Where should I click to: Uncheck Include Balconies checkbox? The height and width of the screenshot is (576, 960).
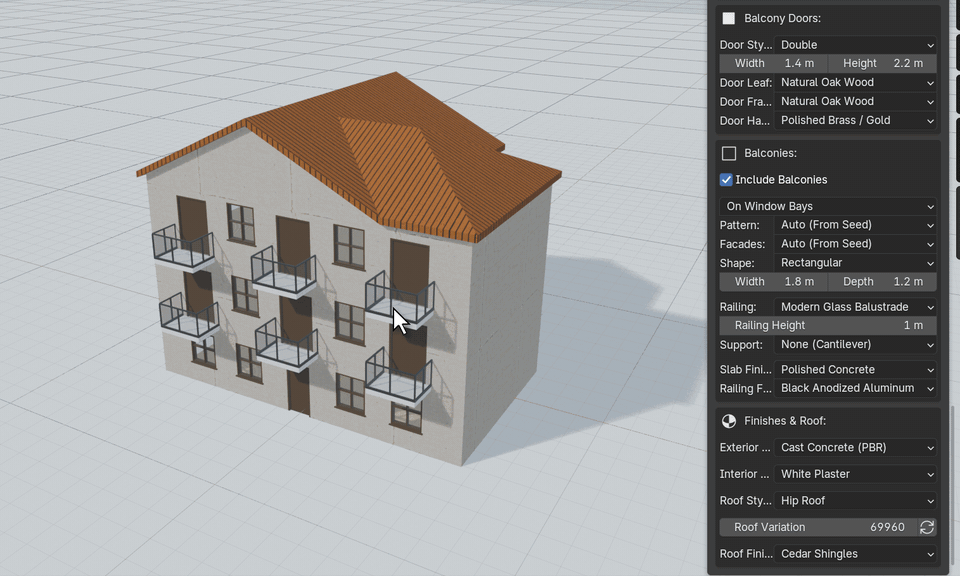coord(726,179)
